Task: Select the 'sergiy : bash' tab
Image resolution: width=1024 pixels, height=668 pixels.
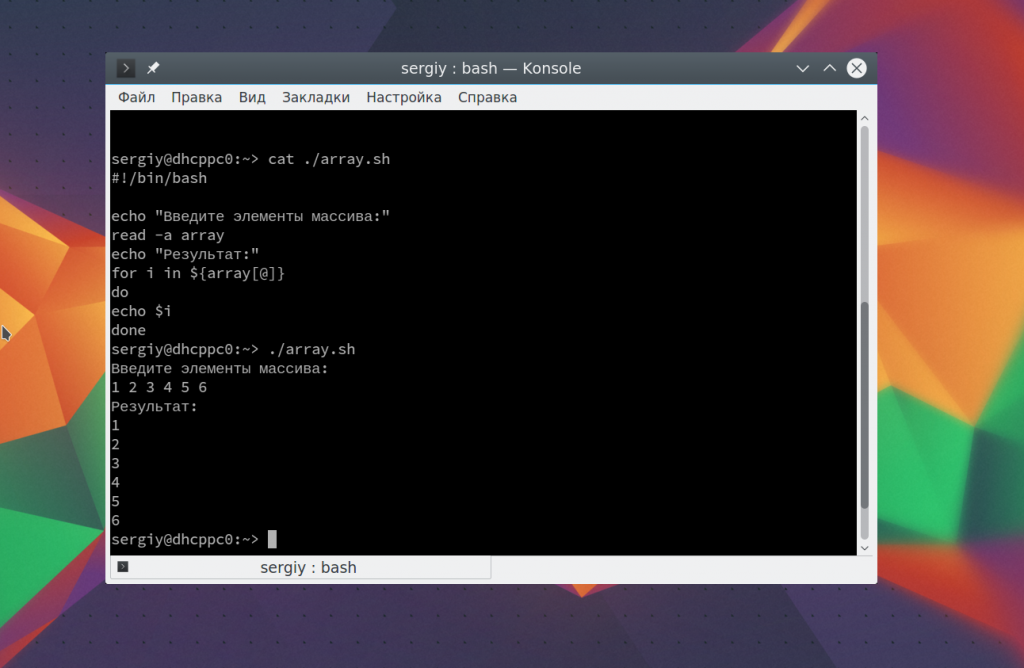Action: click(x=308, y=568)
